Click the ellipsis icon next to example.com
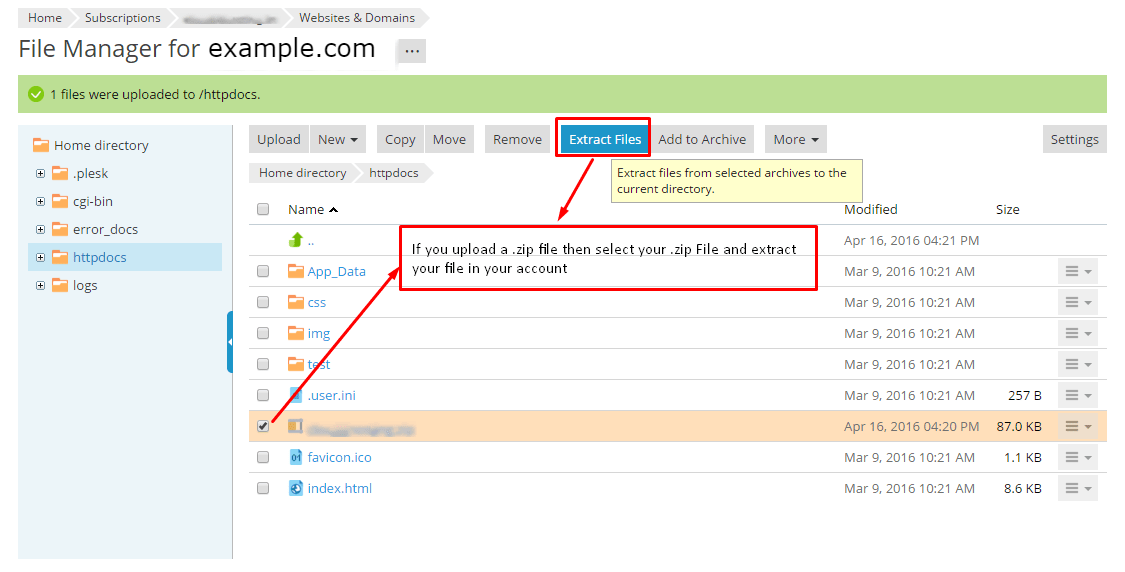Image resolution: width=1125 pixels, height=572 pixels. tap(413, 51)
